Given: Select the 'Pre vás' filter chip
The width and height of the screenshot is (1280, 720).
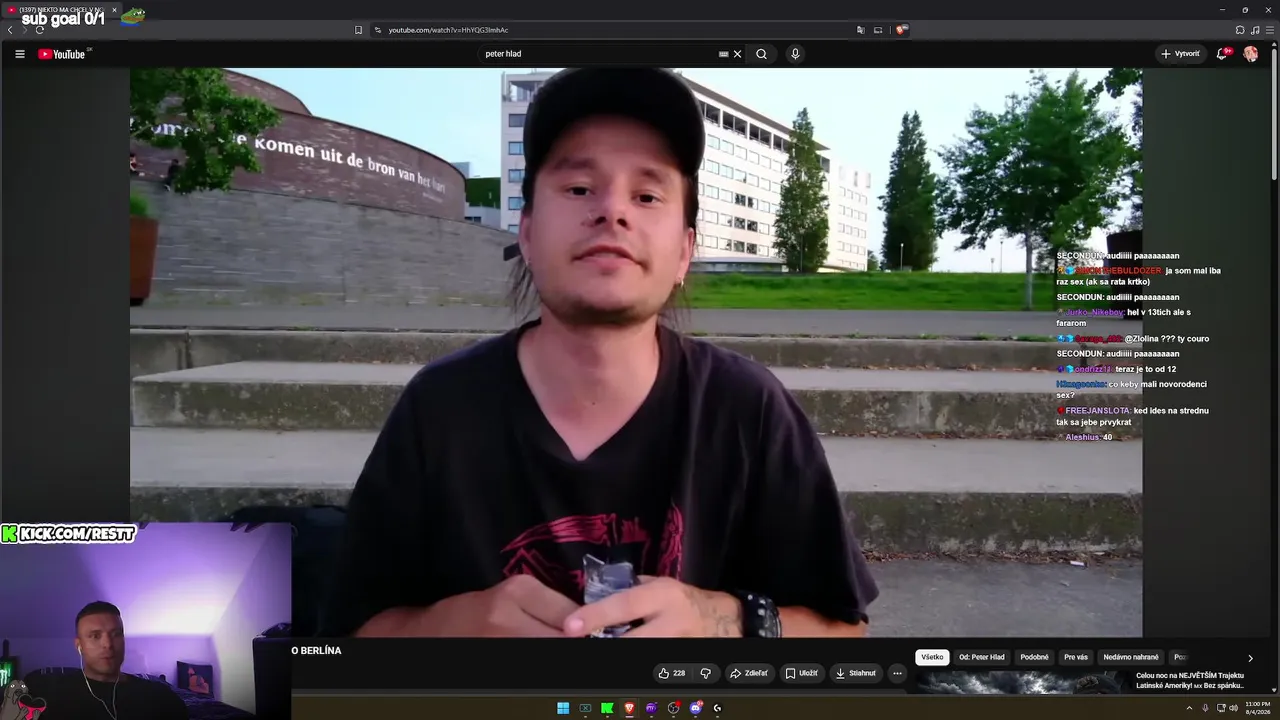Looking at the screenshot, I should pyautogui.click(x=1076, y=657).
